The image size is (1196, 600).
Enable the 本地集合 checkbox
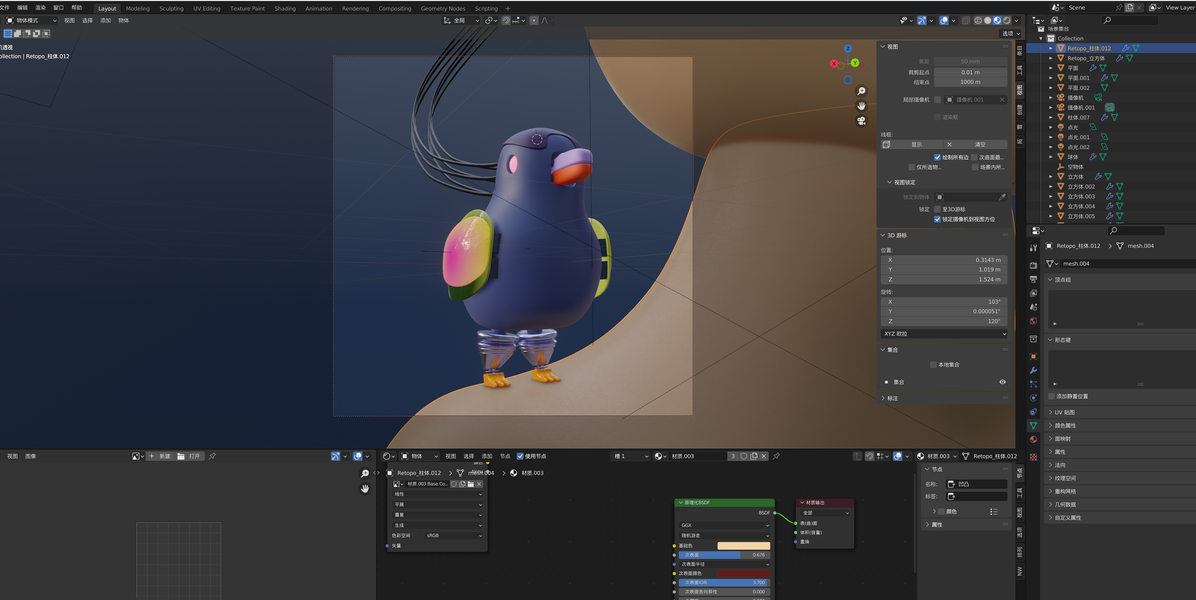(x=933, y=364)
